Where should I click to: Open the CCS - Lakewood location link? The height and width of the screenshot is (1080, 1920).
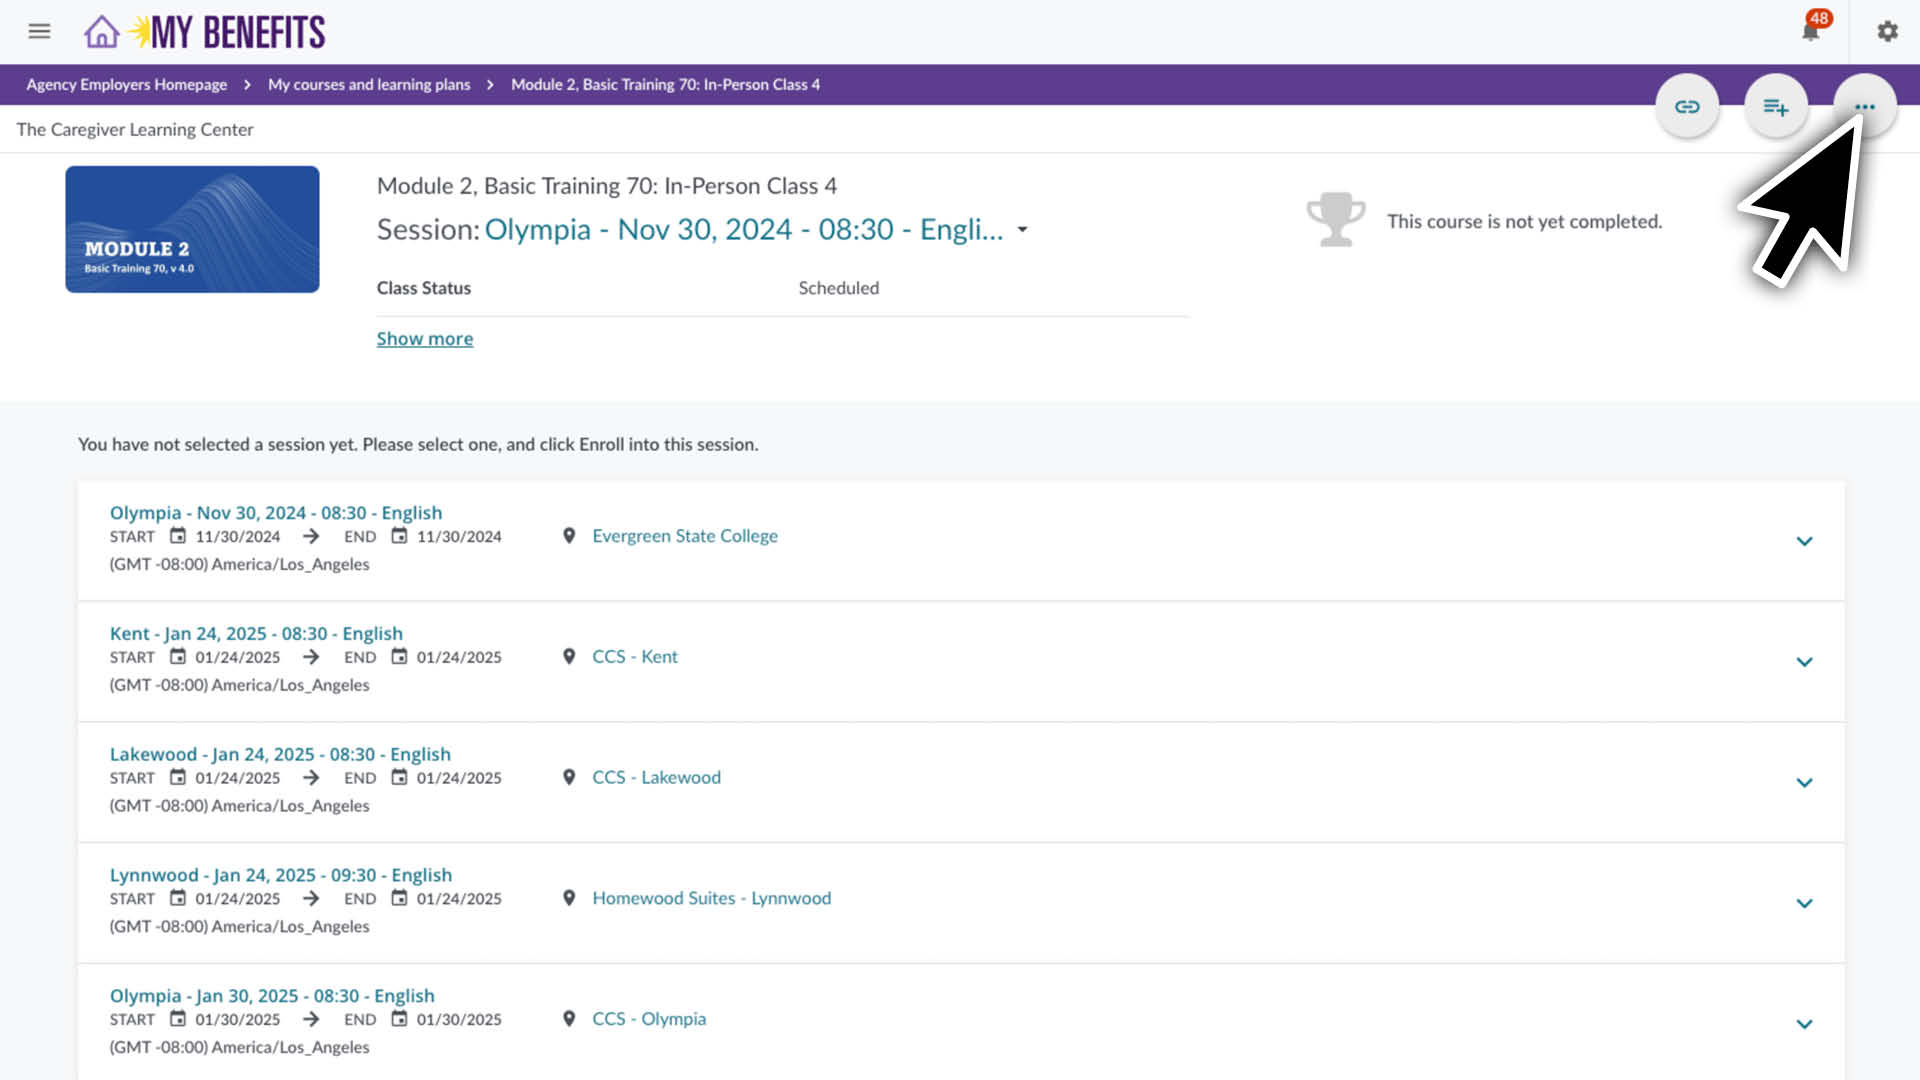tap(656, 777)
